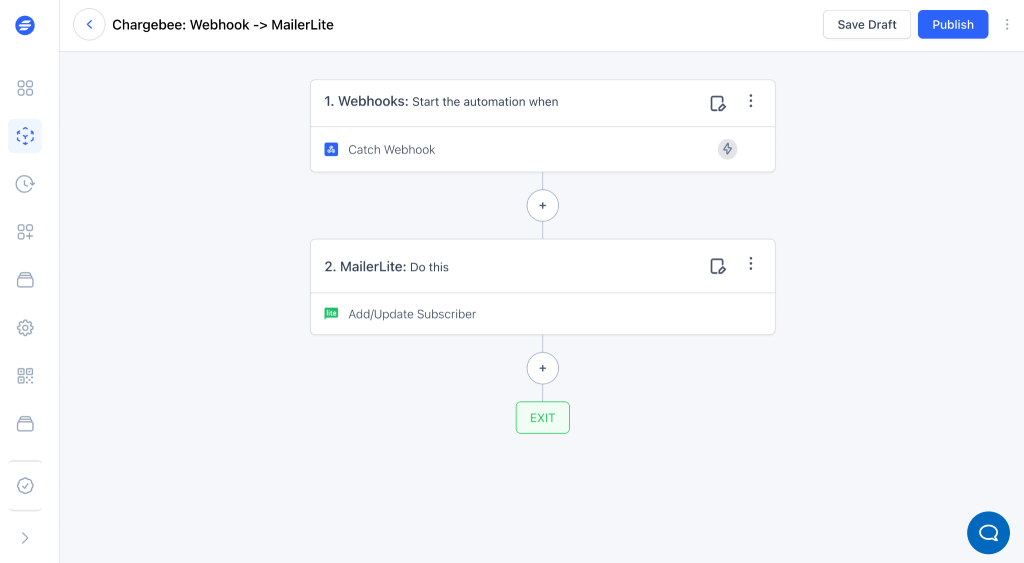Open the MailerLite step three-dot menu

point(751,264)
